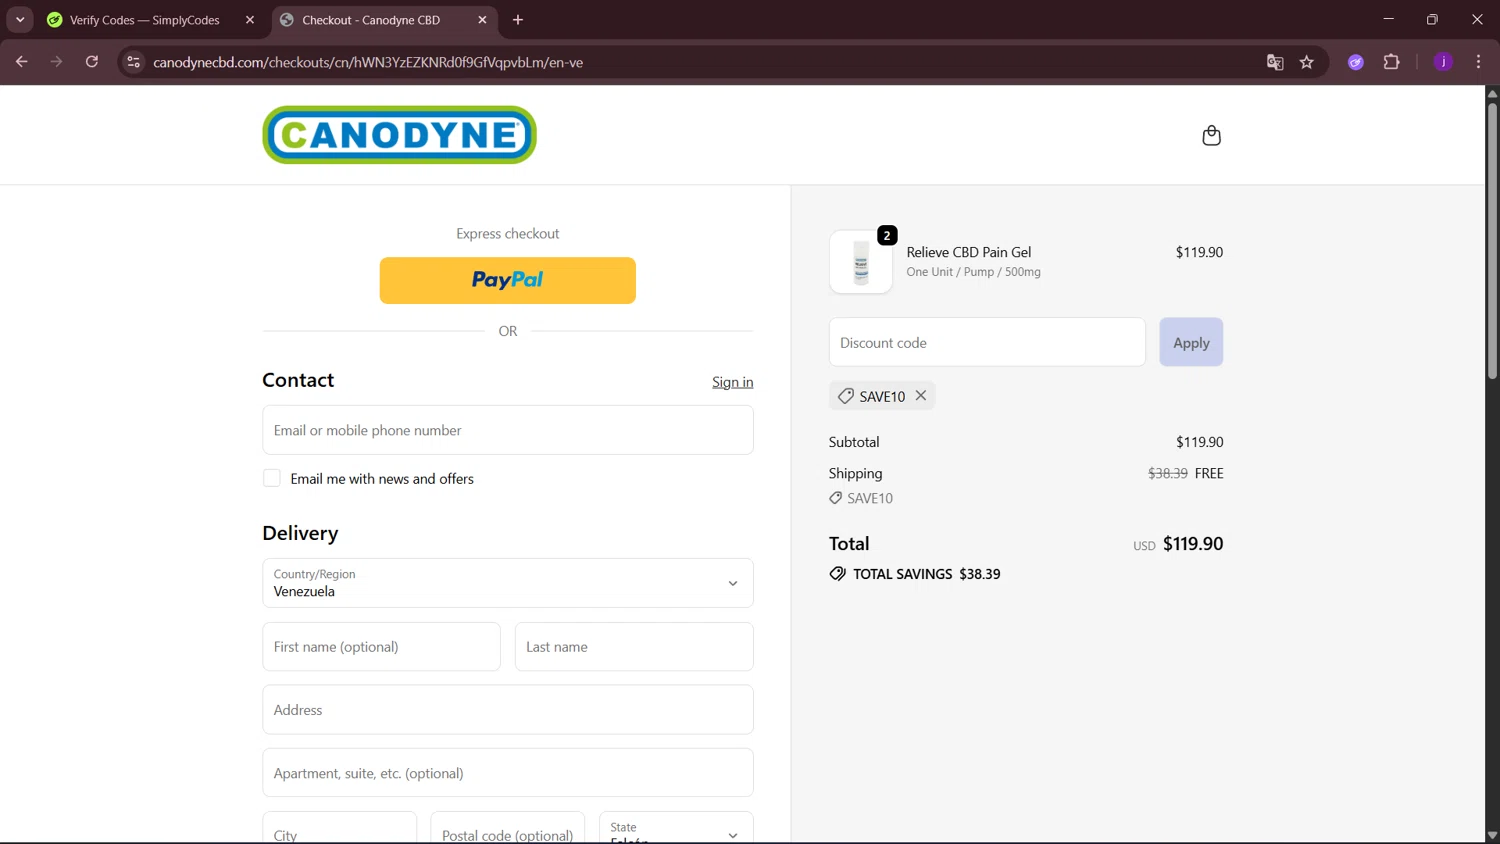
Task: Focus the Discount code field
Action: (x=987, y=342)
